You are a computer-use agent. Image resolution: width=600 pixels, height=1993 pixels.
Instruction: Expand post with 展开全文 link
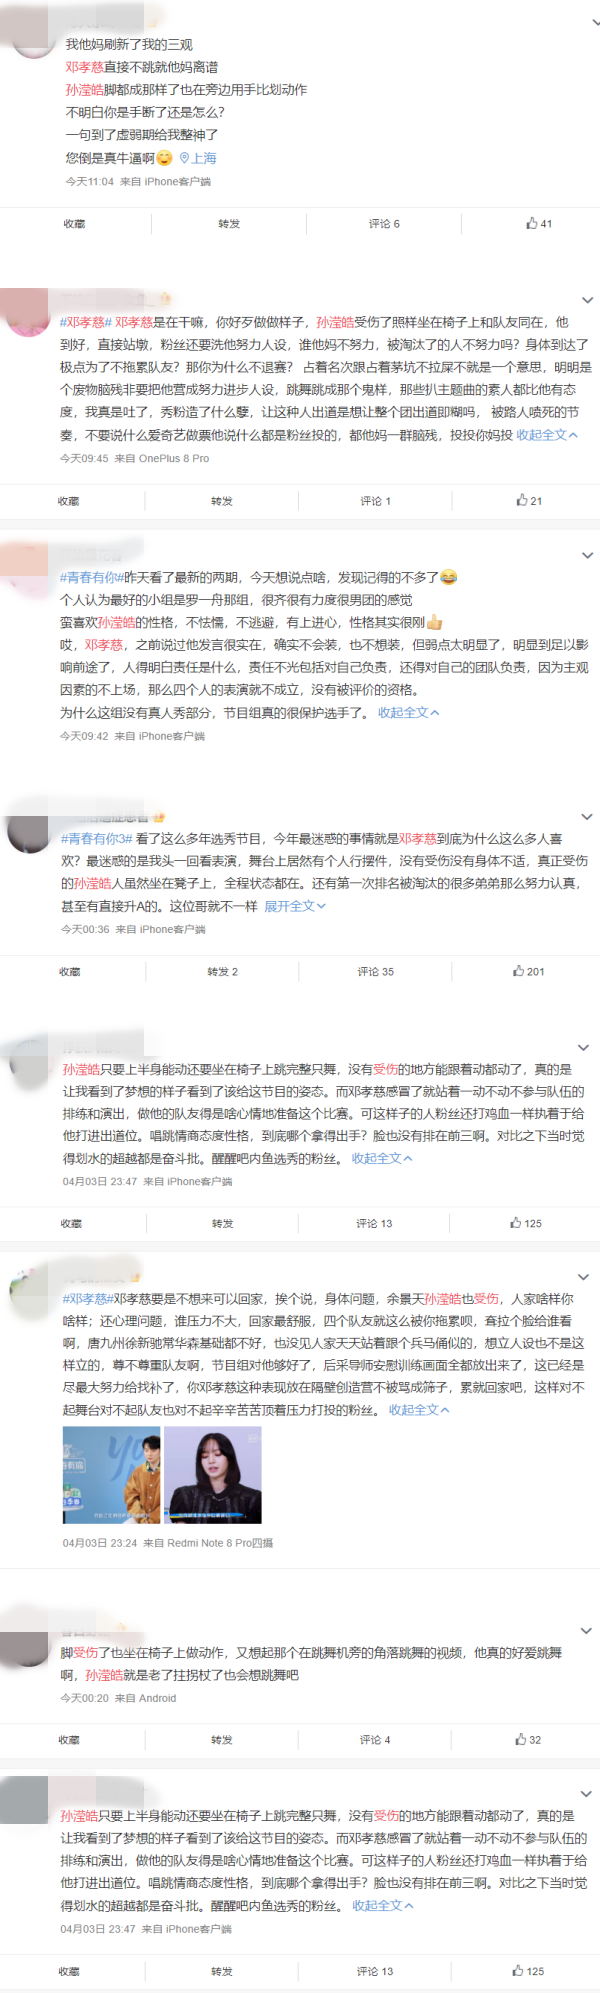[x=295, y=906]
